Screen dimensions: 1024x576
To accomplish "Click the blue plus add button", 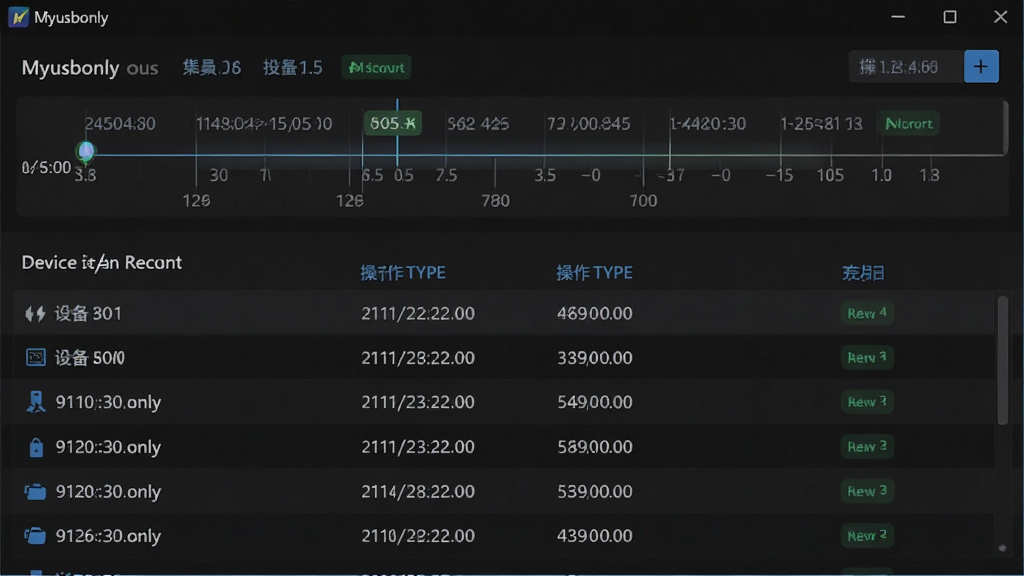I will [981, 67].
